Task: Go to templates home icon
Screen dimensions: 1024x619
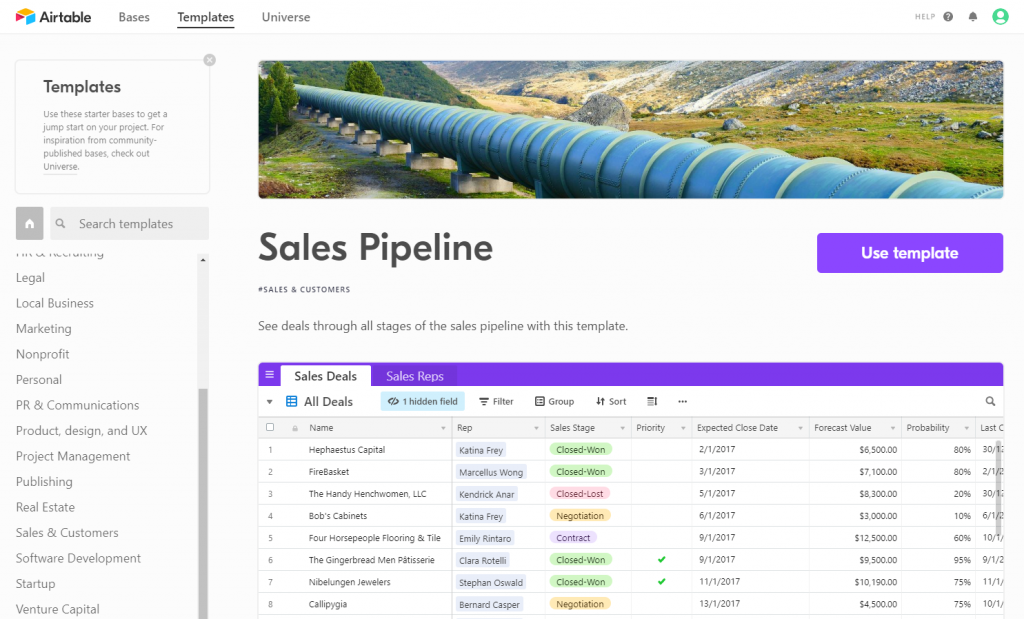Action: coord(29,224)
